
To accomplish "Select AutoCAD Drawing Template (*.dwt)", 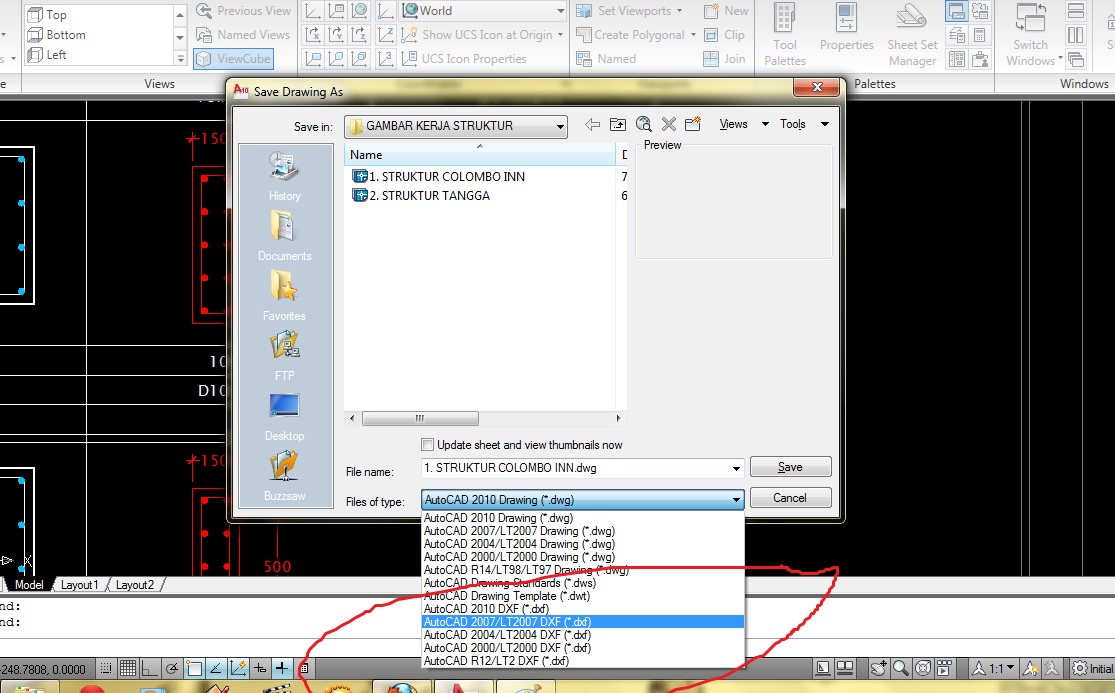I will 582,596.
